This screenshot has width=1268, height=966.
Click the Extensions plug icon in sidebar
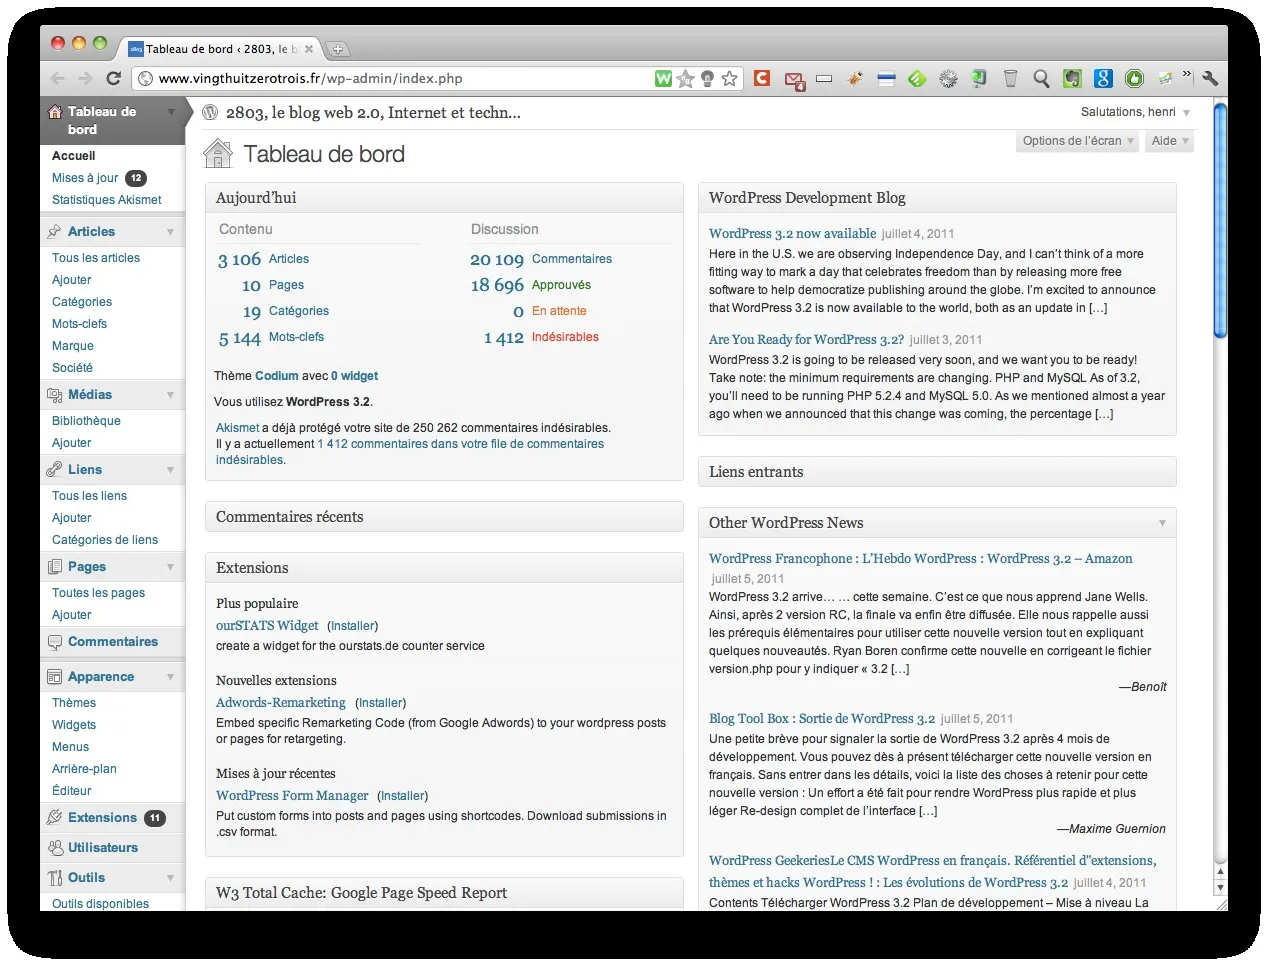click(x=54, y=818)
